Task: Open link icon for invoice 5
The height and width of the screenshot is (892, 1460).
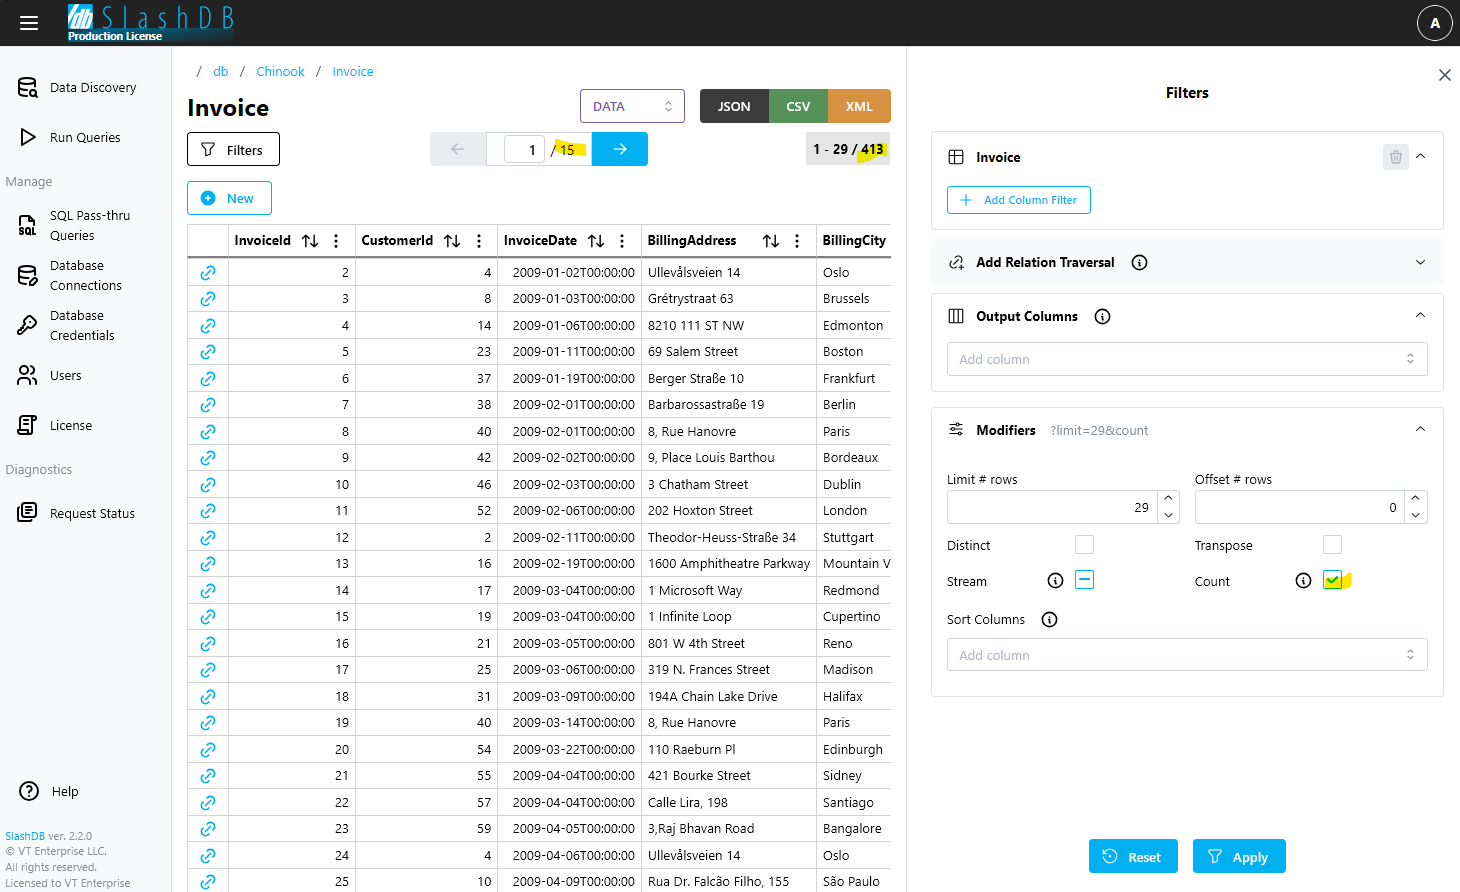Action: [x=208, y=352]
